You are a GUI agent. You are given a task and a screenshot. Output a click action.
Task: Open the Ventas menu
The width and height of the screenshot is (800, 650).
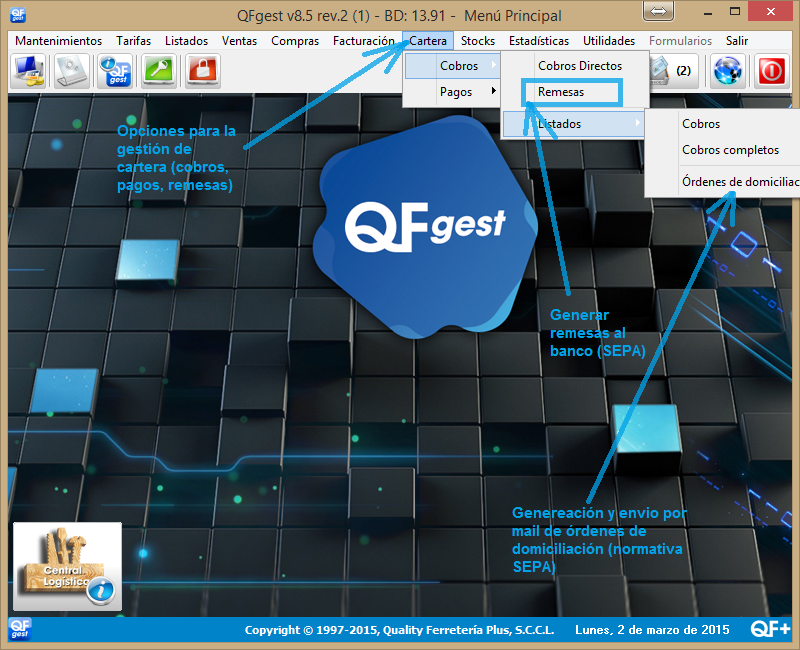[239, 41]
